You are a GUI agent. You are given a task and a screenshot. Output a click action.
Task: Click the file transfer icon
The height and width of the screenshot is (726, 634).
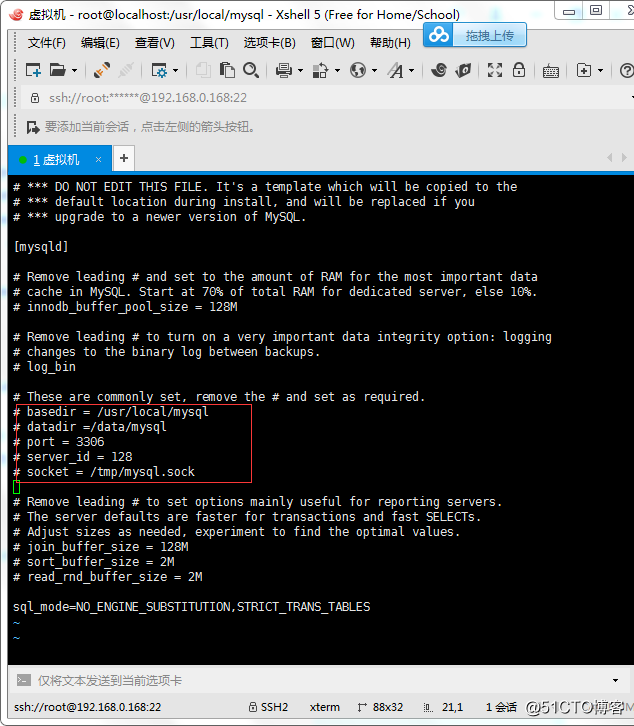320,70
